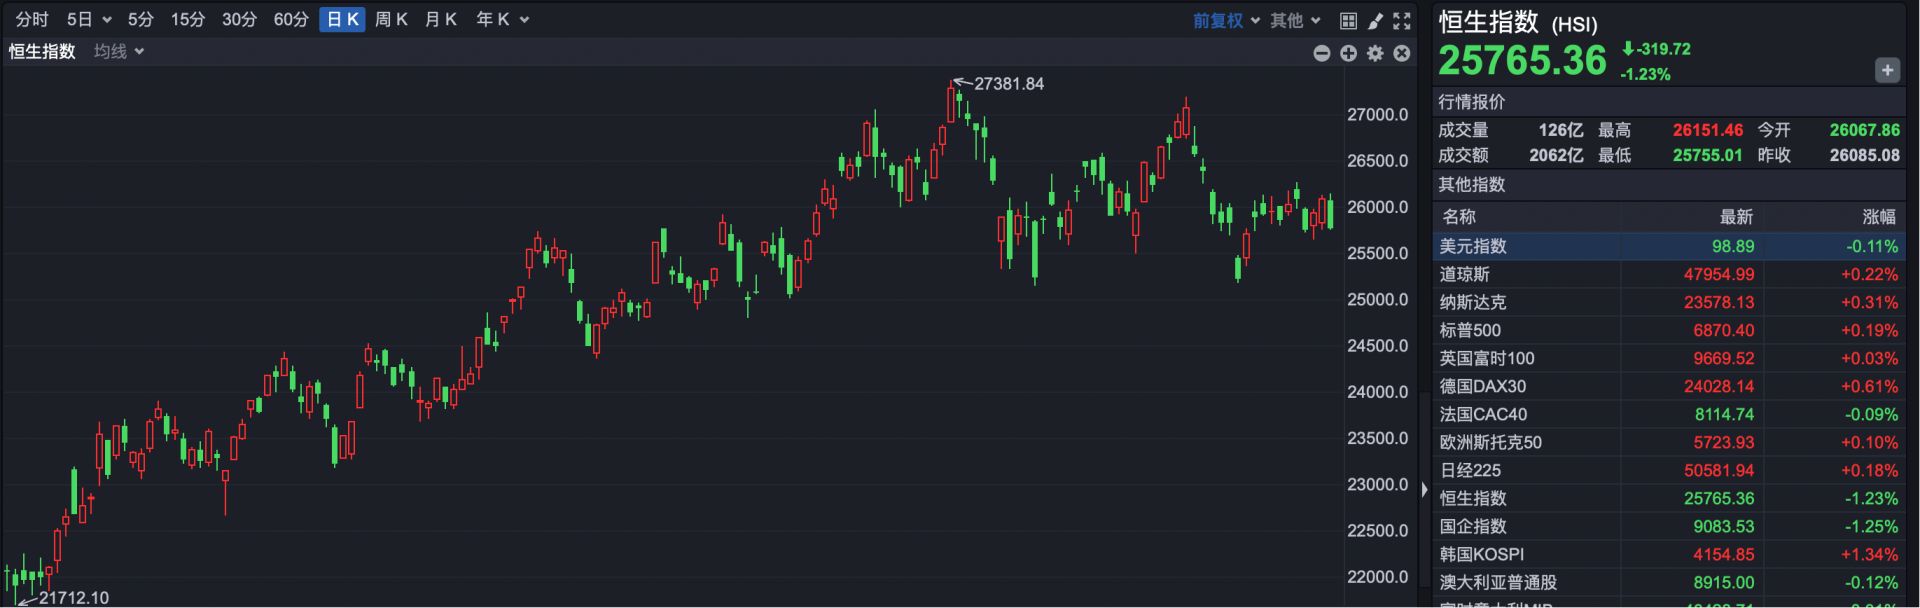Zoom in chart with plus icon
Viewport: 1920px width, 608px height.
(x=1348, y=53)
